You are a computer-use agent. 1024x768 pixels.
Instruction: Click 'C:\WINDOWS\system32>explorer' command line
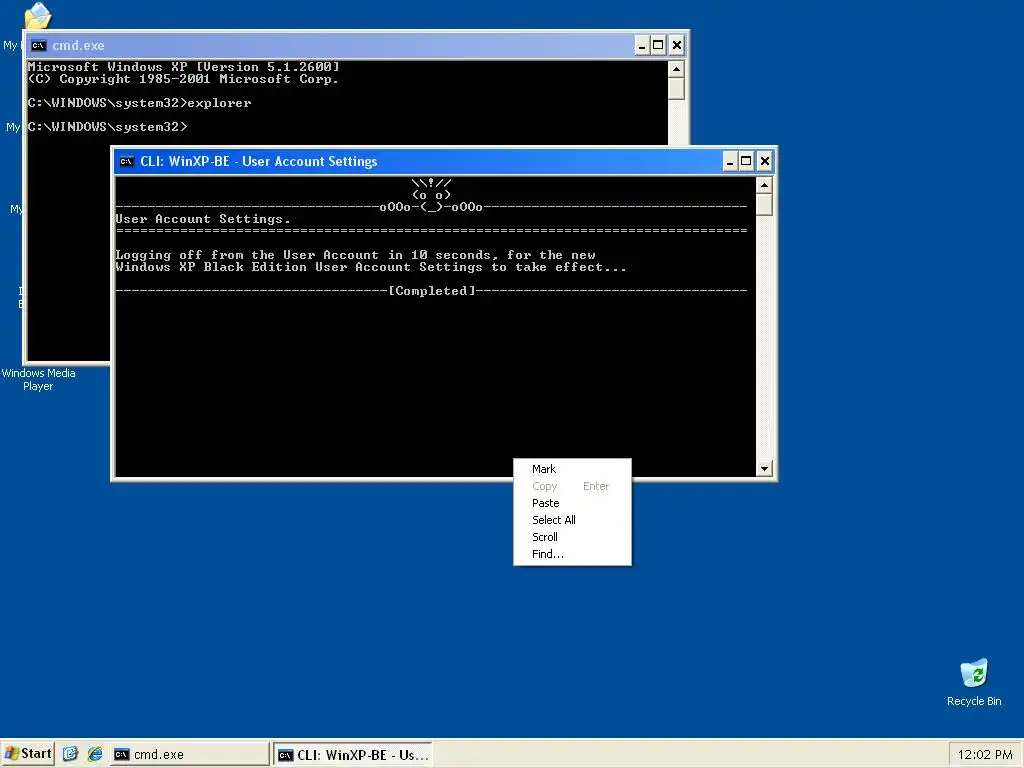pos(139,103)
